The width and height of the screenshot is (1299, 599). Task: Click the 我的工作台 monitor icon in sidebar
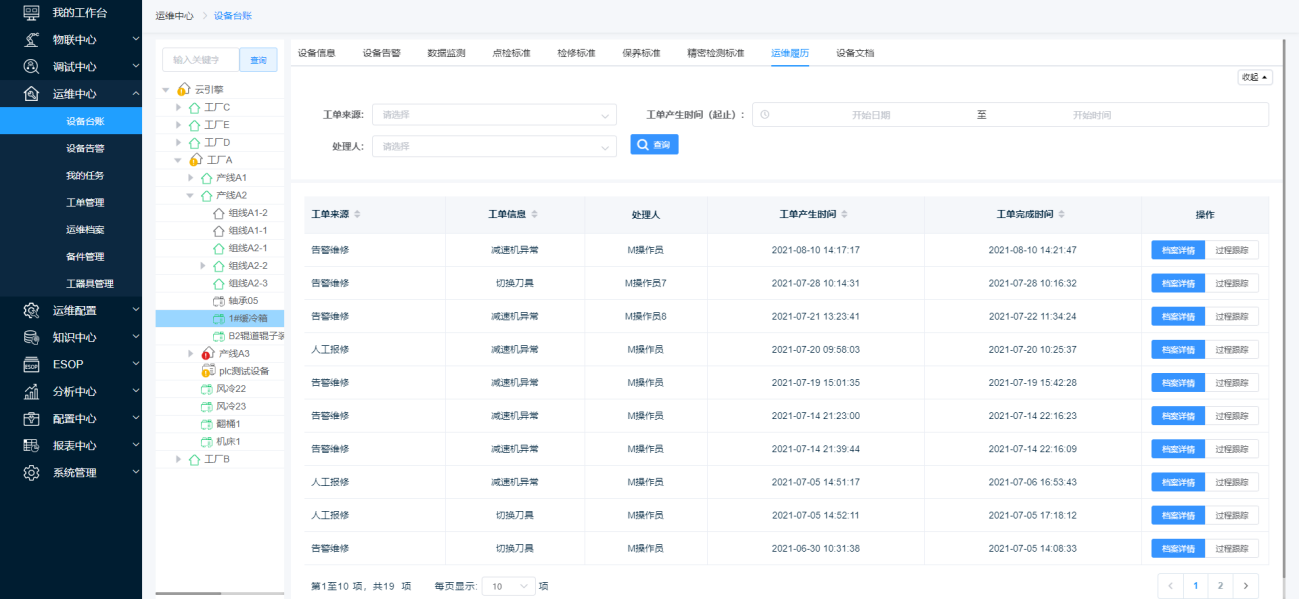pyautogui.click(x=31, y=13)
